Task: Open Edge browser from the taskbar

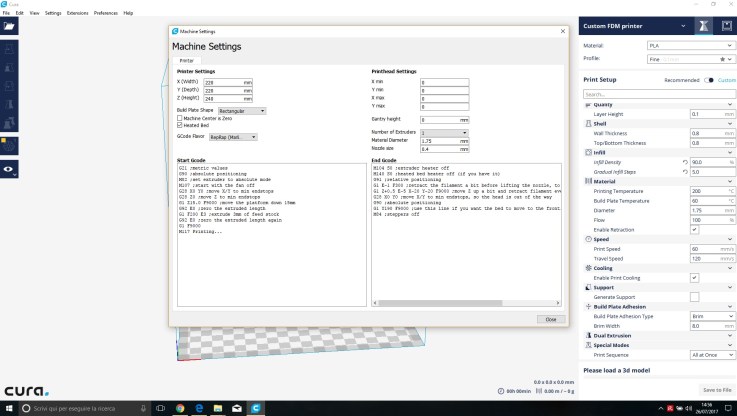Action: point(199,408)
